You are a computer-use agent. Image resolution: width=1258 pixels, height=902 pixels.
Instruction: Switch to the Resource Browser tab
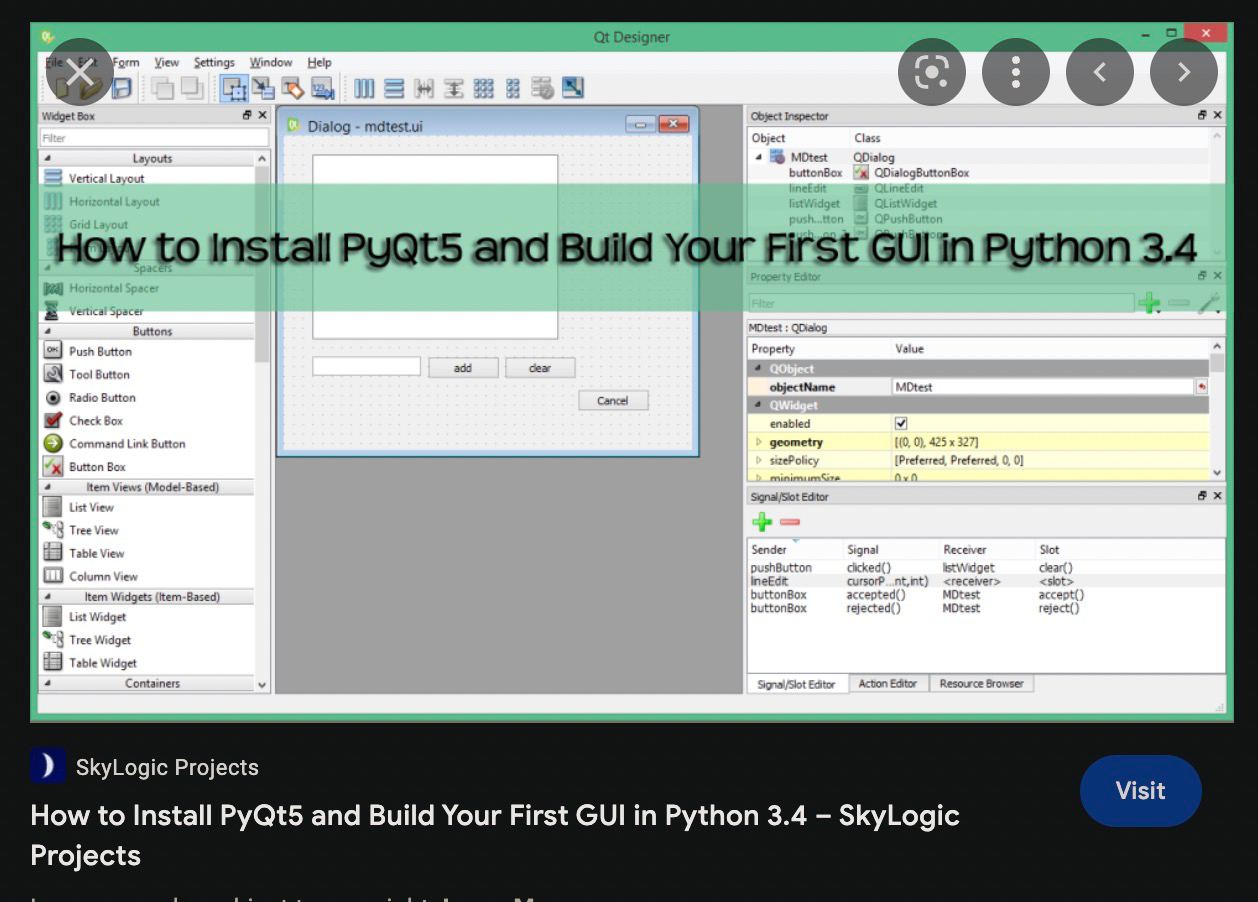point(981,684)
